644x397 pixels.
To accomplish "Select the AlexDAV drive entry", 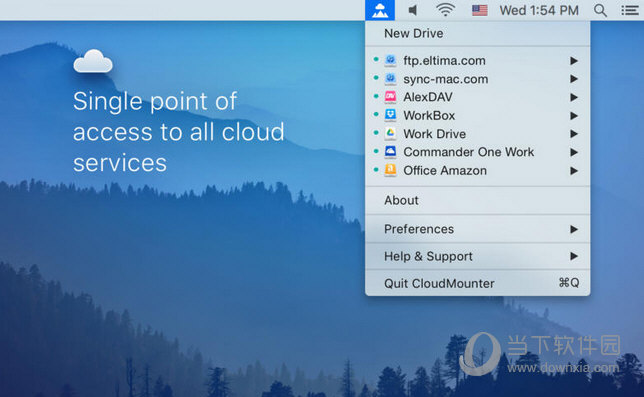I will 478,97.
